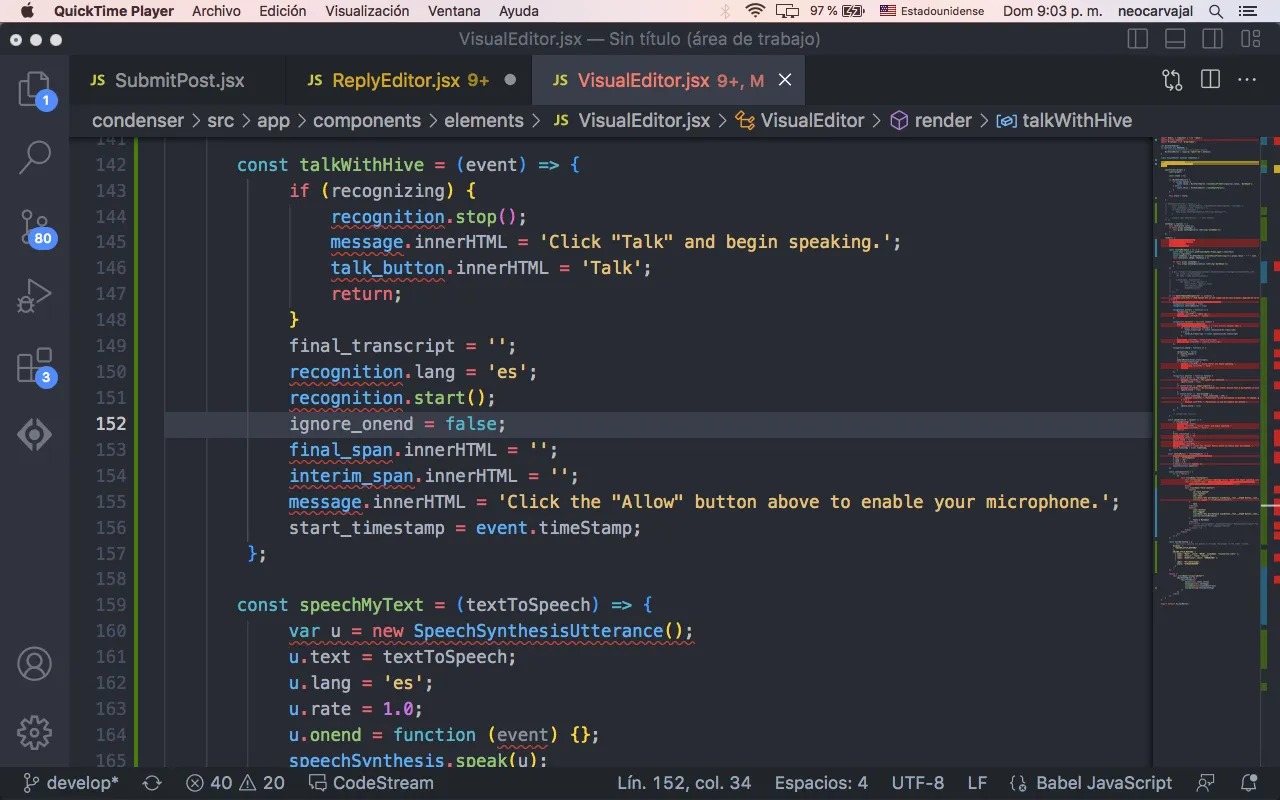The image size is (1280, 800).
Task: Click the talkWithHive function name on line 142
Action: click(x=361, y=165)
